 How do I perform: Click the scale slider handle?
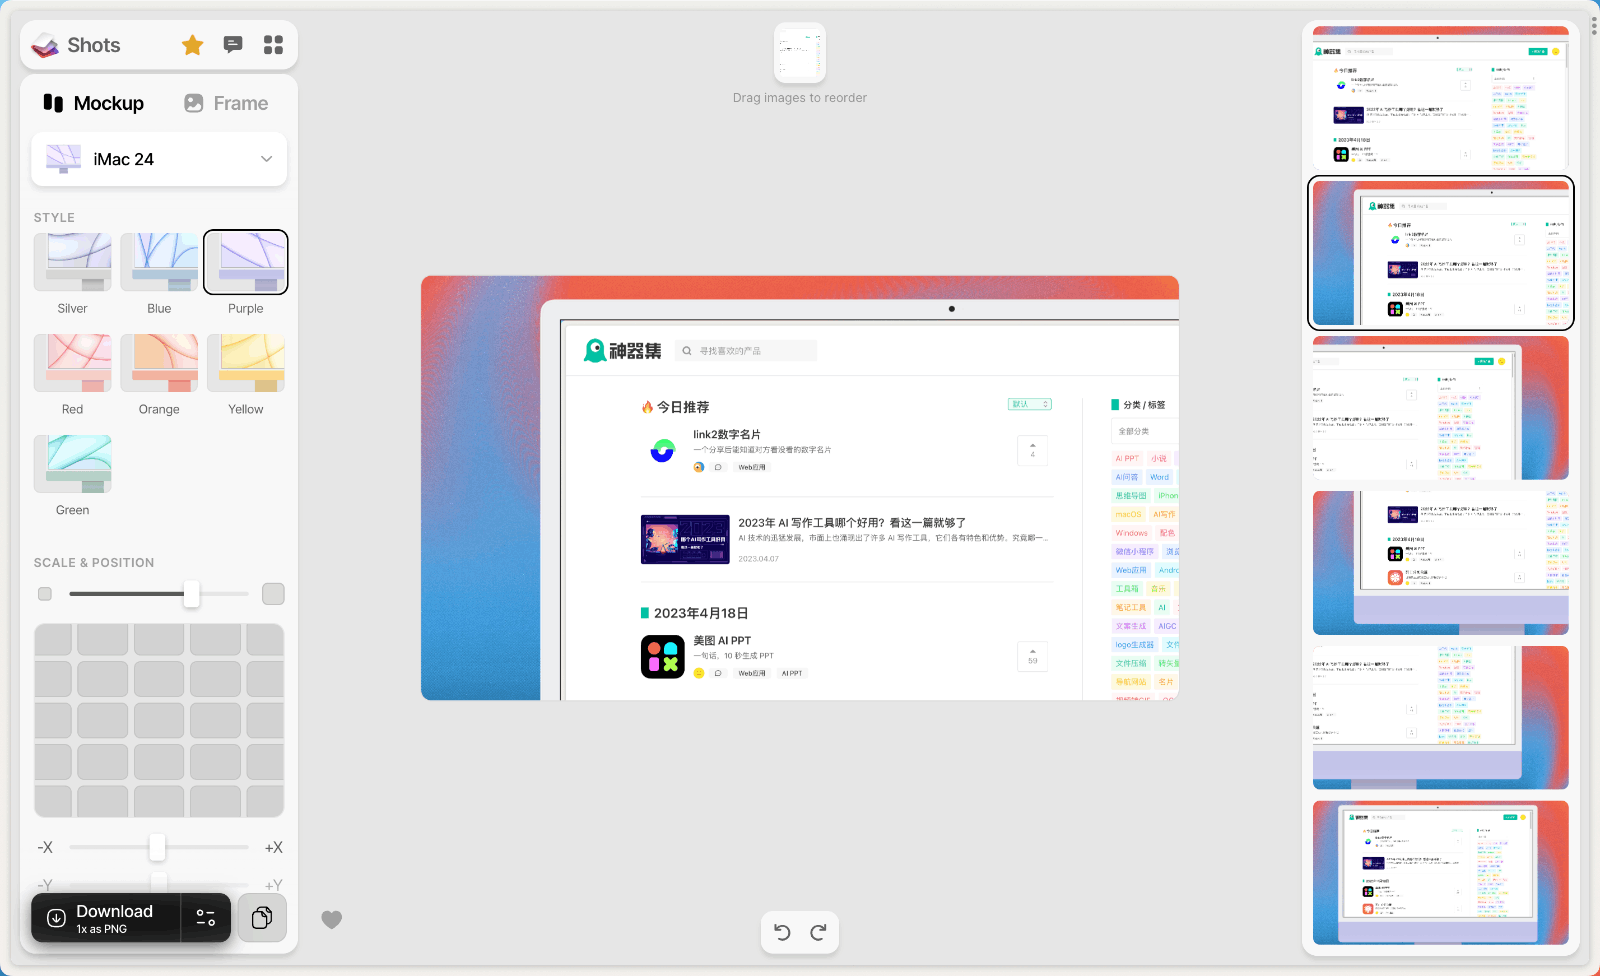tap(191, 594)
